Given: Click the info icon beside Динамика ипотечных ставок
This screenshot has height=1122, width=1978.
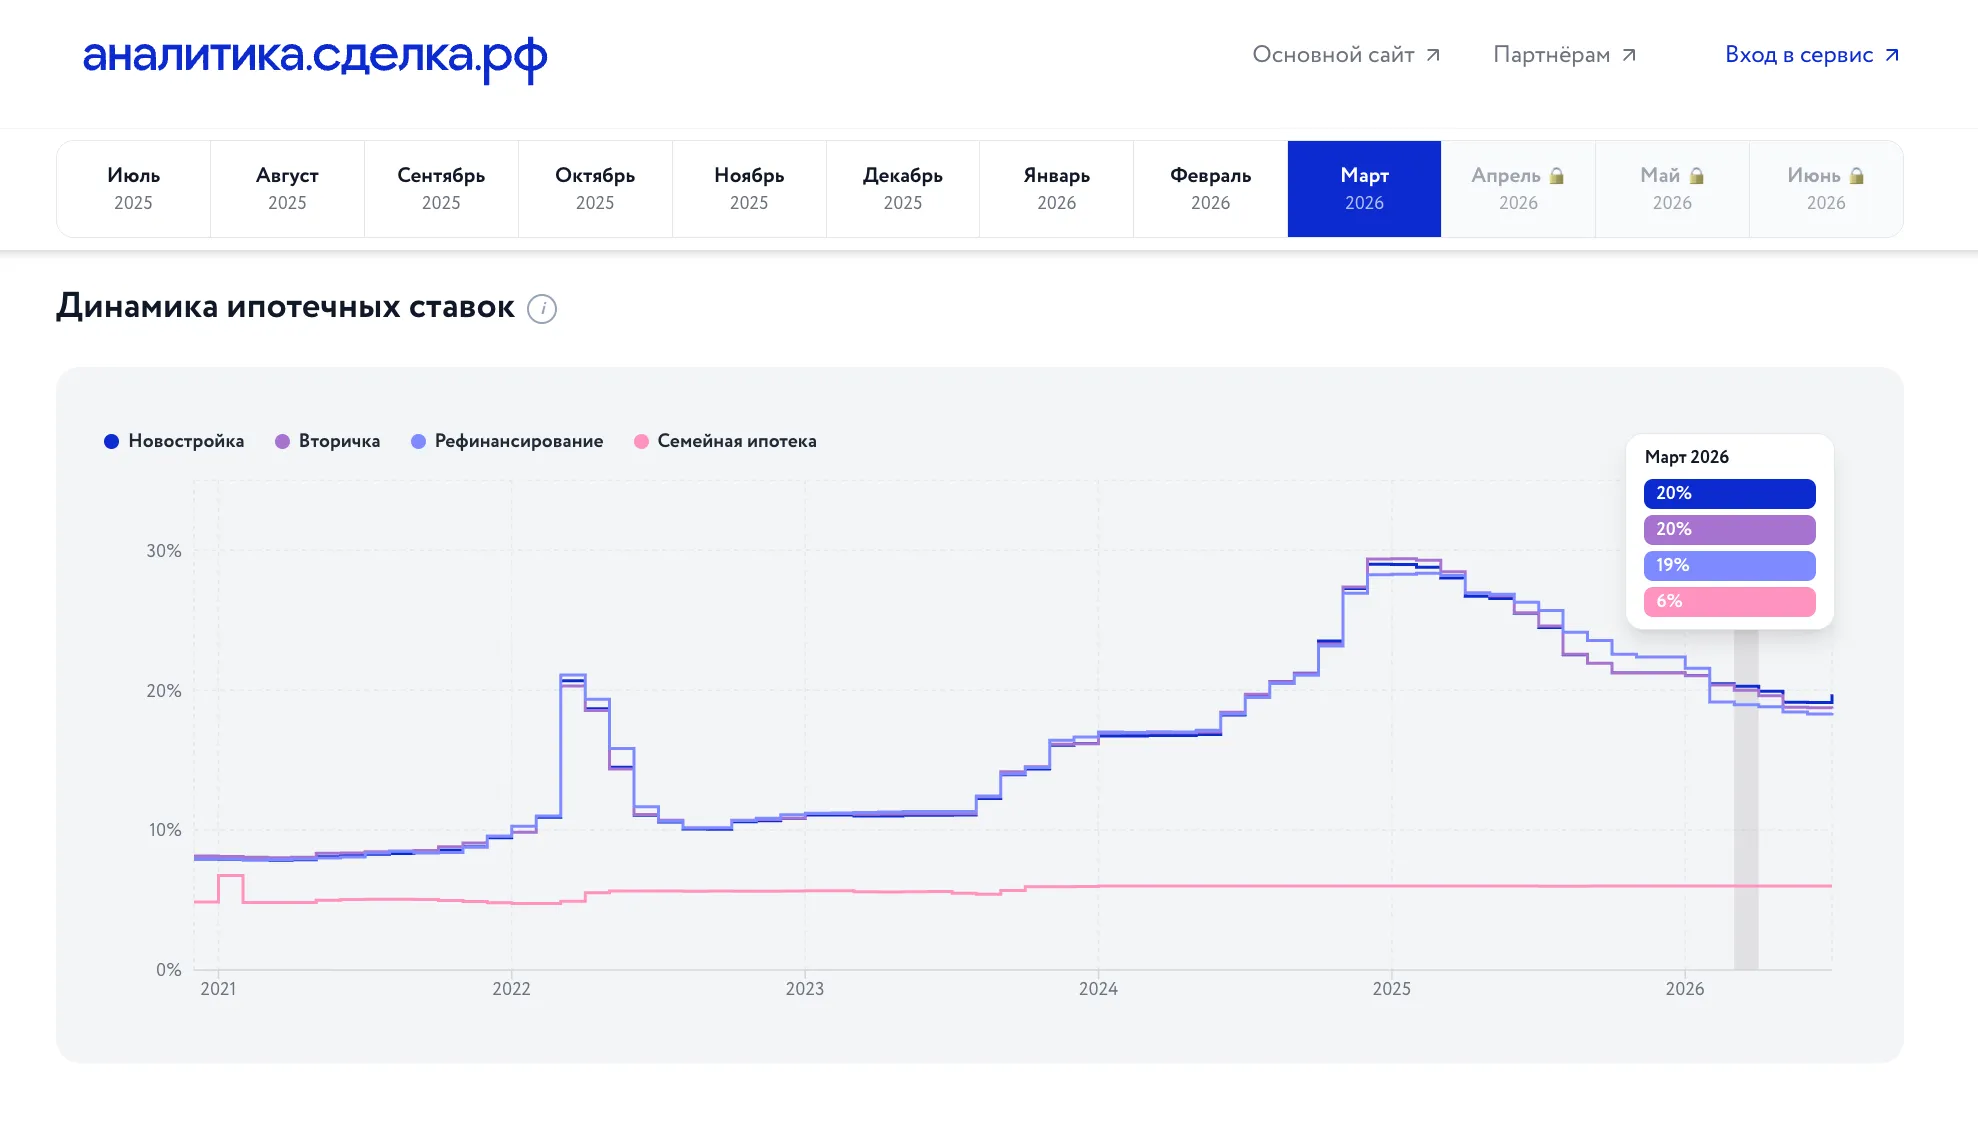Looking at the screenshot, I should [x=542, y=309].
